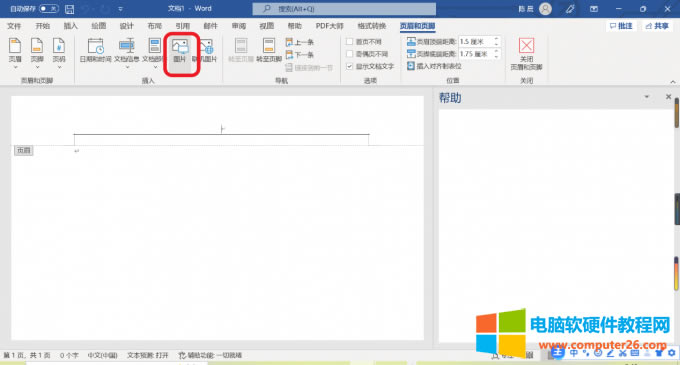Enable Different First Page (首页不同) checkbox

pos(350,42)
